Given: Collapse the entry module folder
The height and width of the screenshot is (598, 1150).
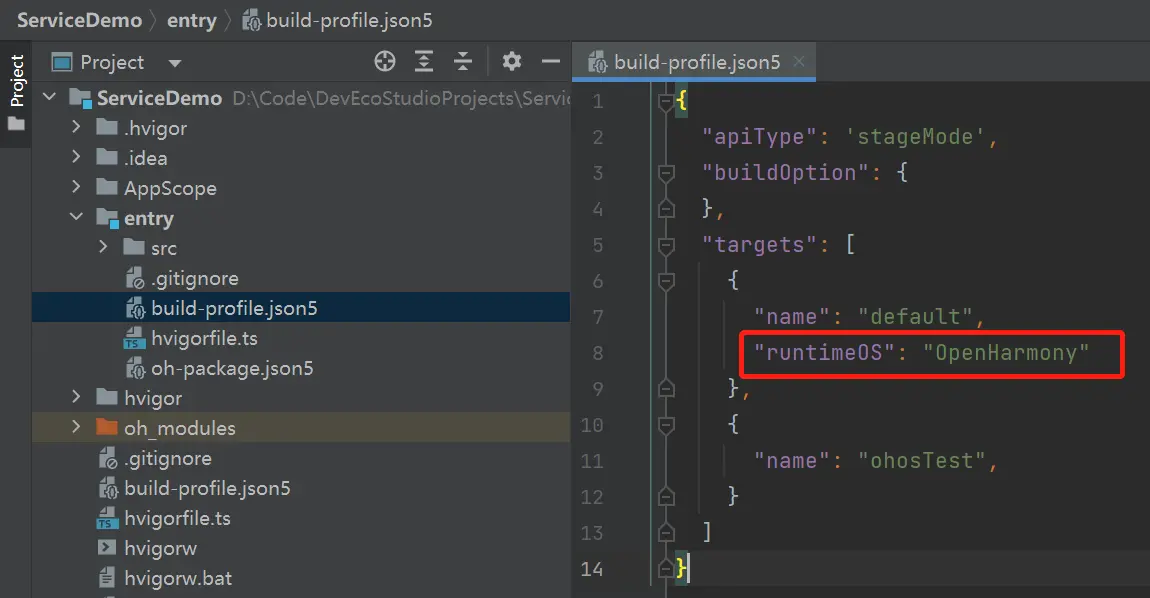Looking at the screenshot, I should click(76, 216).
